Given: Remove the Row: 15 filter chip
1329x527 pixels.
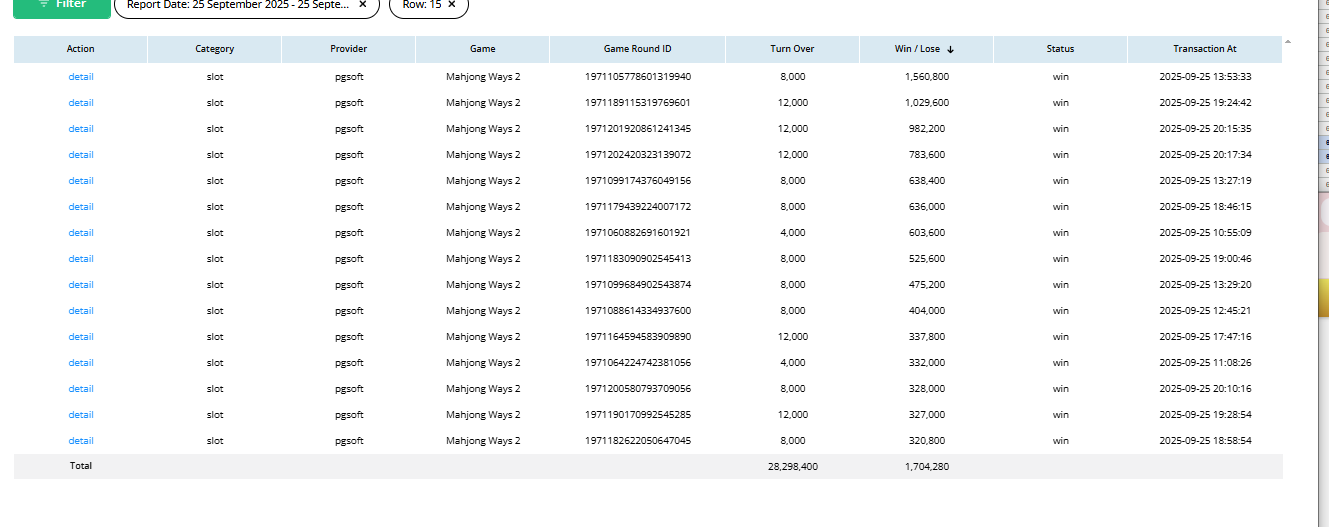Looking at the screenshot, I should pos(451,4).
